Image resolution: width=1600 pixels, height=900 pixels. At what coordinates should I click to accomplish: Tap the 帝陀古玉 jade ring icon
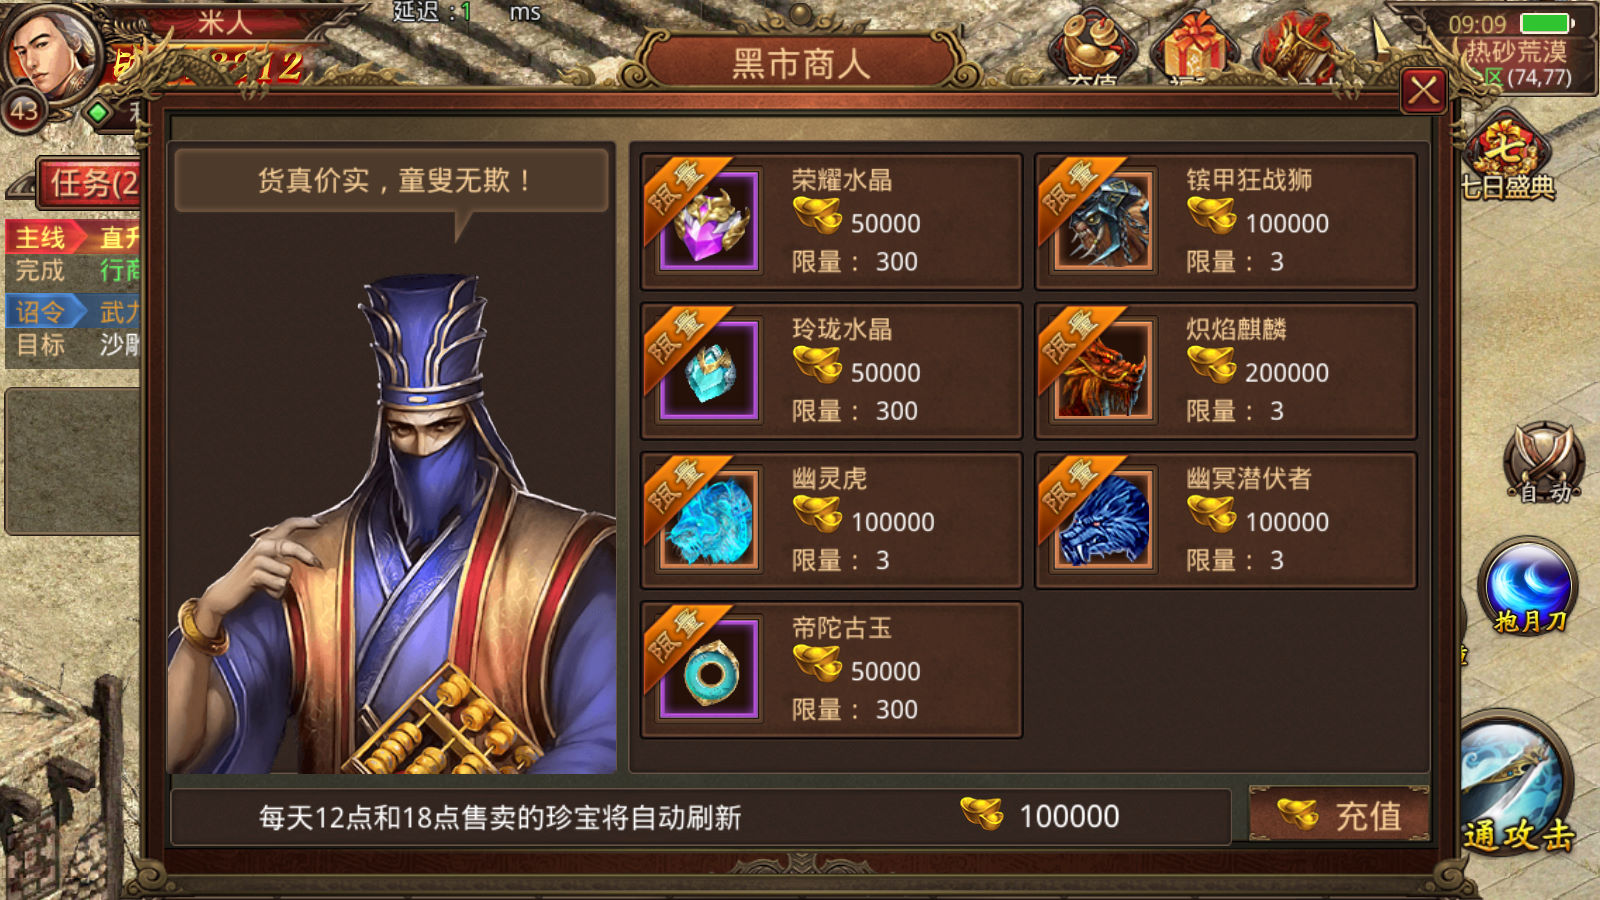(x=708, y=669)
